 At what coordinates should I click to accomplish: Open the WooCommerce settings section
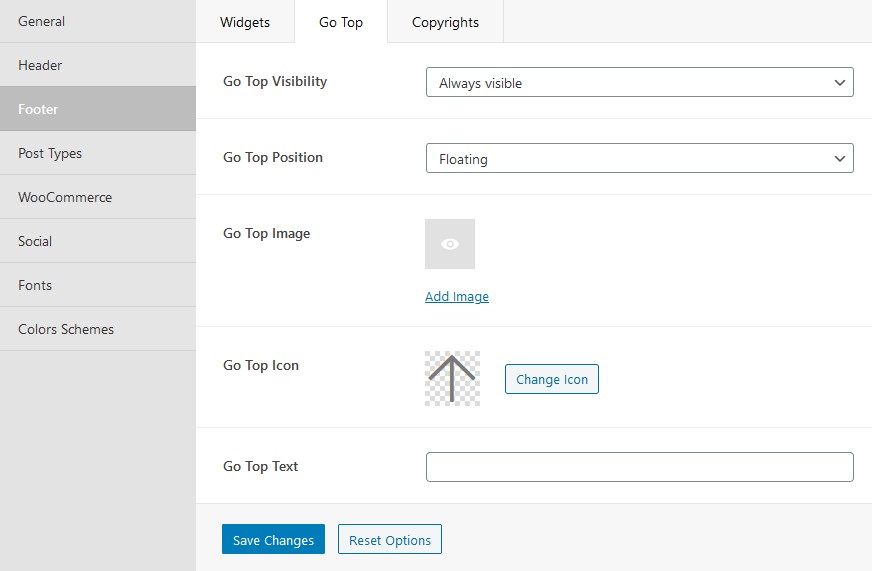(98, 197)
